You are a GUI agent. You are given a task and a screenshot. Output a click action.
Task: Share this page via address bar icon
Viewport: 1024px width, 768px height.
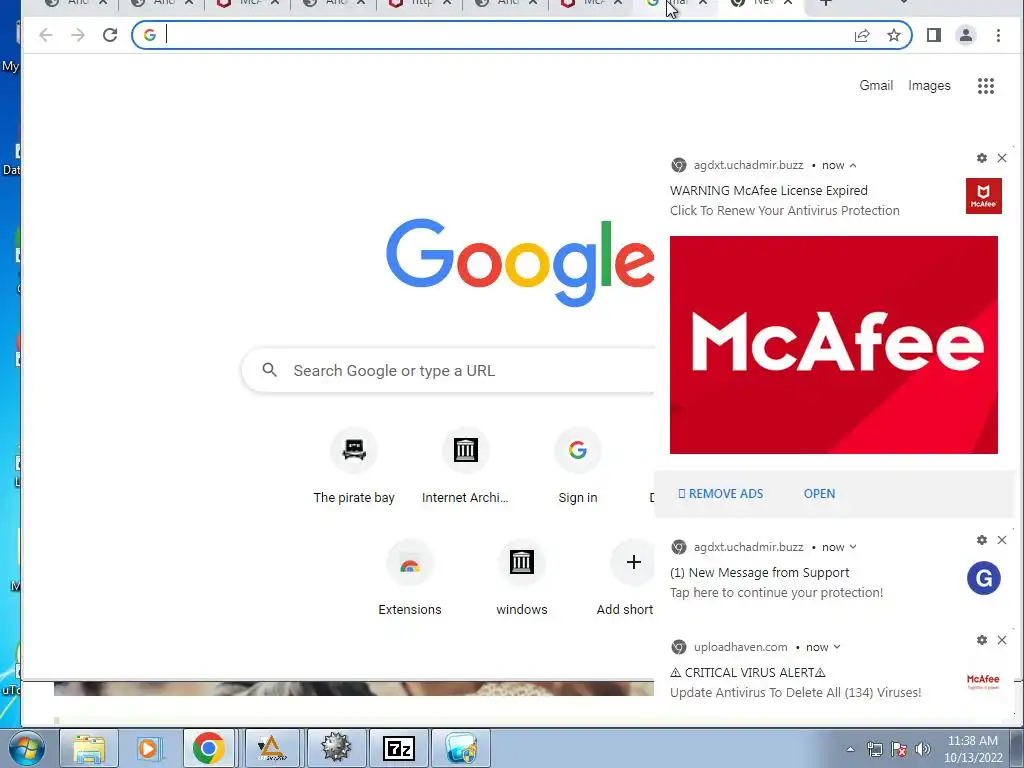tap(862, 35)
